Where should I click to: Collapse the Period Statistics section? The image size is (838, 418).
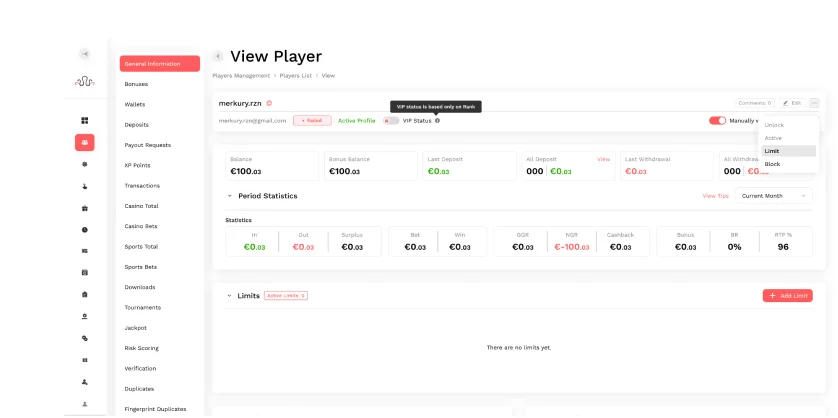coord(229,196)
